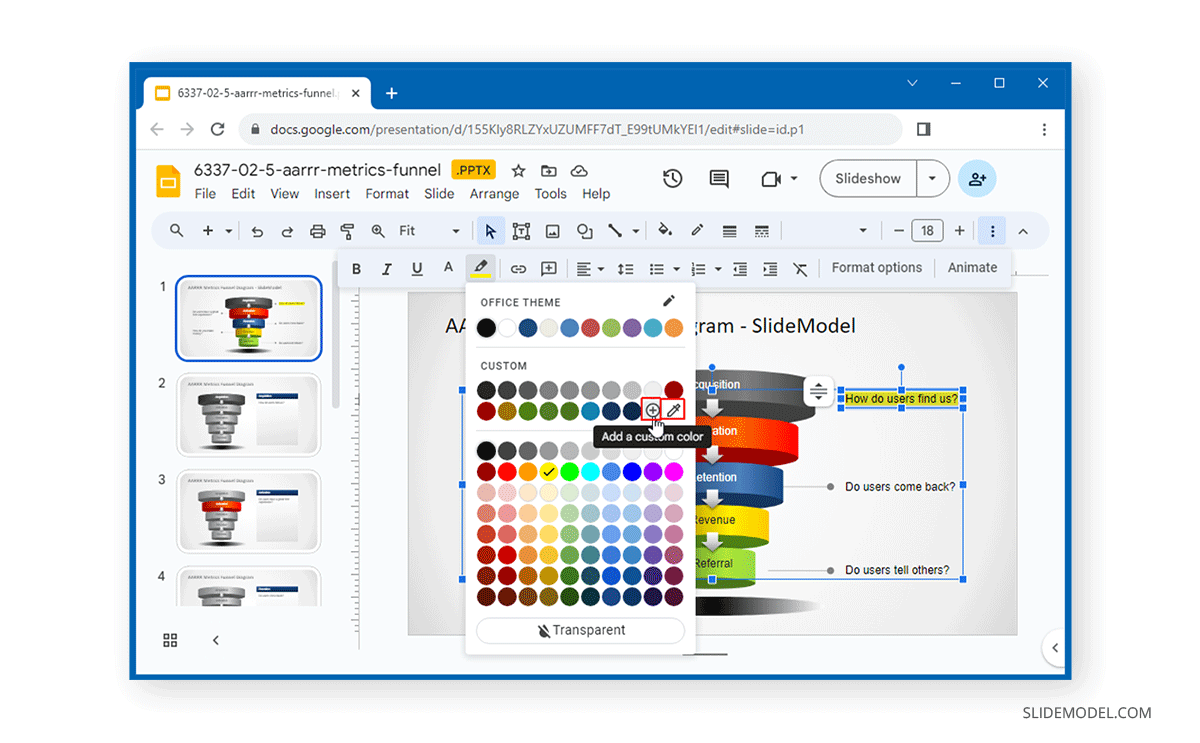This screenshot has width=1200, height=743.
Task: Switch to Format options panel
Action: 876,267
